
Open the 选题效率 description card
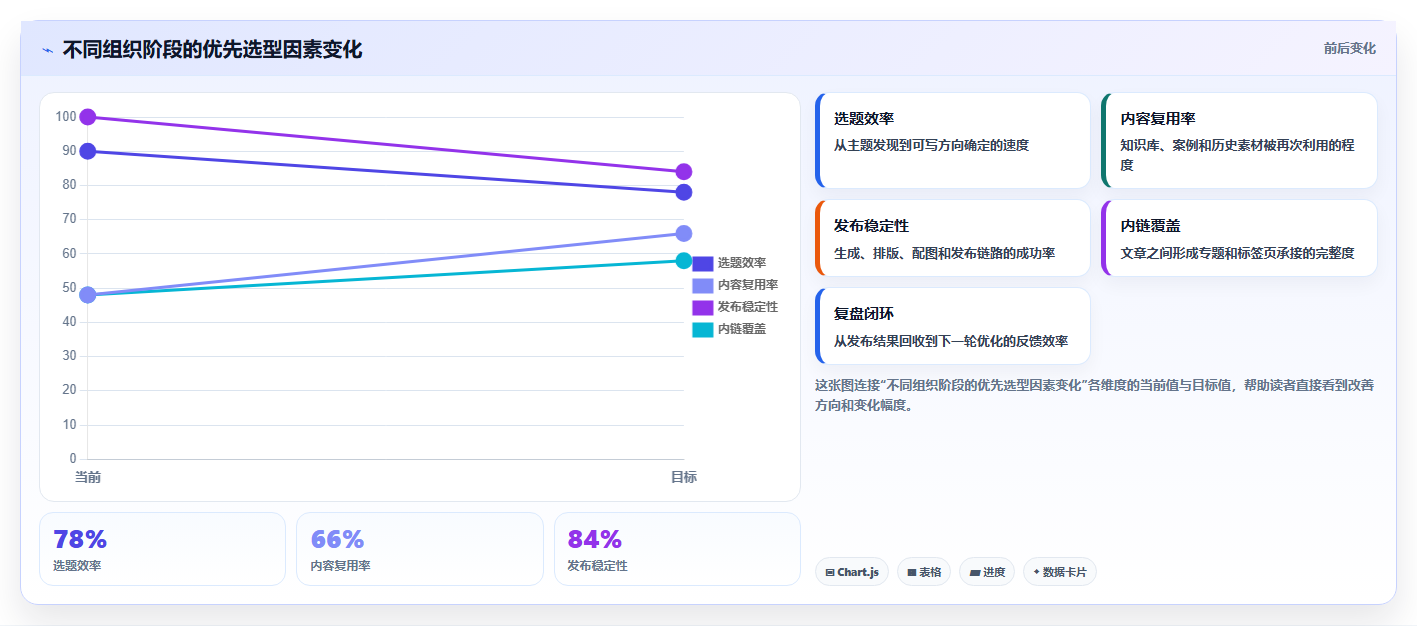click(x=953, y=140)
